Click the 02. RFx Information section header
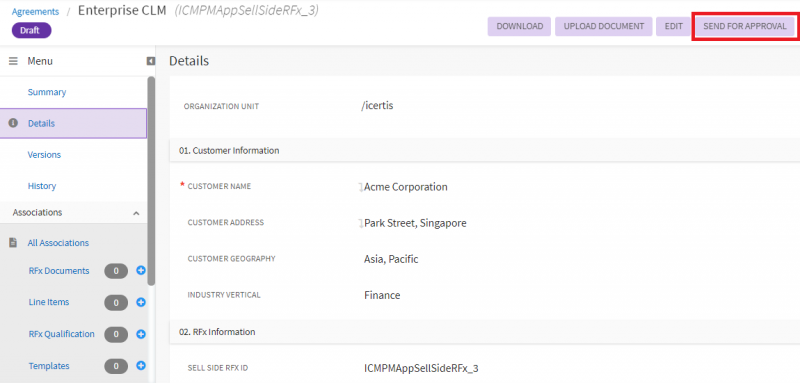The image size is (800, 383). click(x=484, y=331)
